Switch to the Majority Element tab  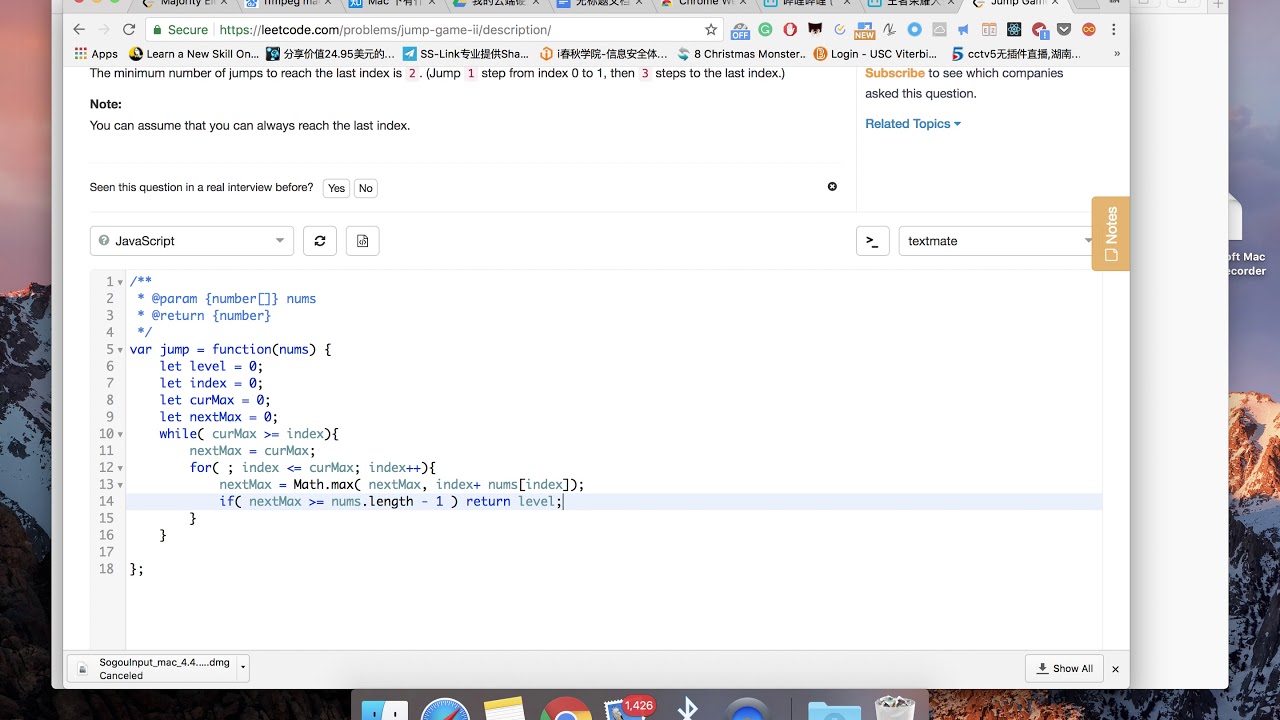point(182,4)
